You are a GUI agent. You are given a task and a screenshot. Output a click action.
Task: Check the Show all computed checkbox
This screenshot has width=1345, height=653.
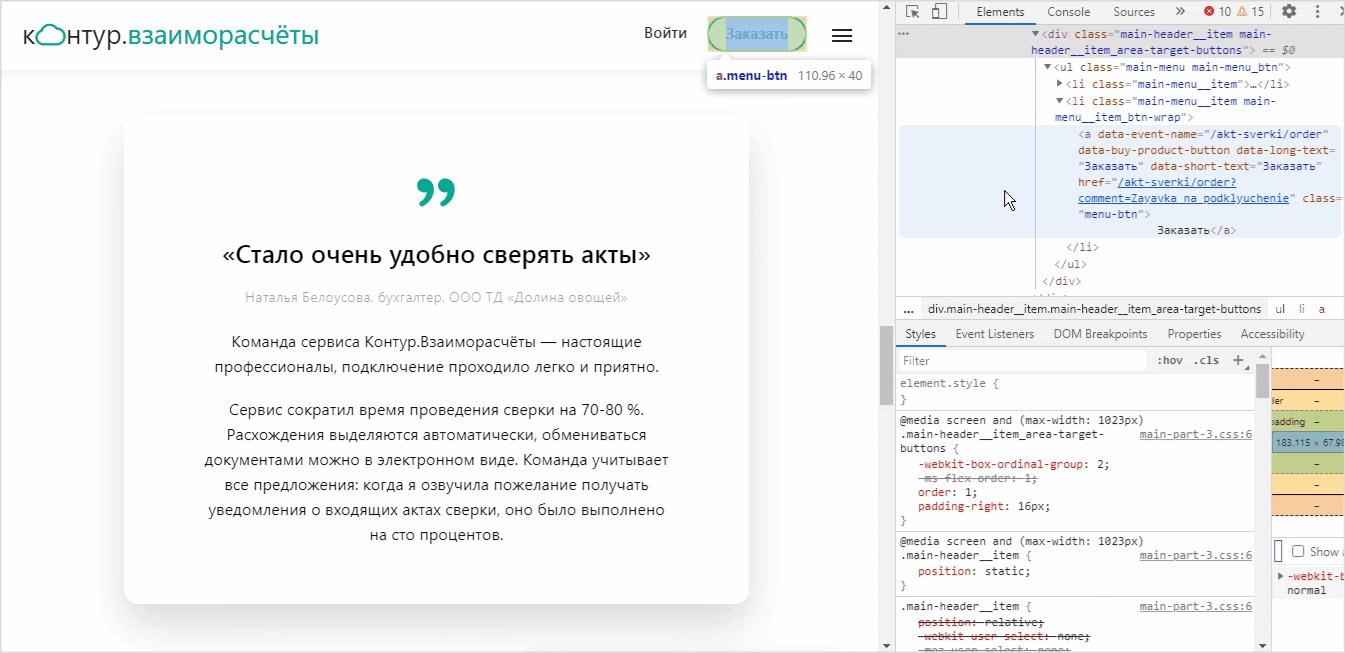[x=1298, y=551]
